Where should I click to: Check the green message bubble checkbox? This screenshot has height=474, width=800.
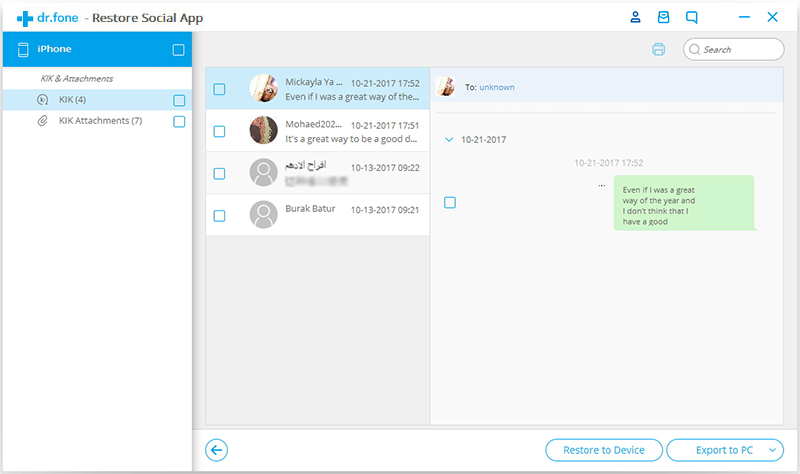(x=450, y=203)
